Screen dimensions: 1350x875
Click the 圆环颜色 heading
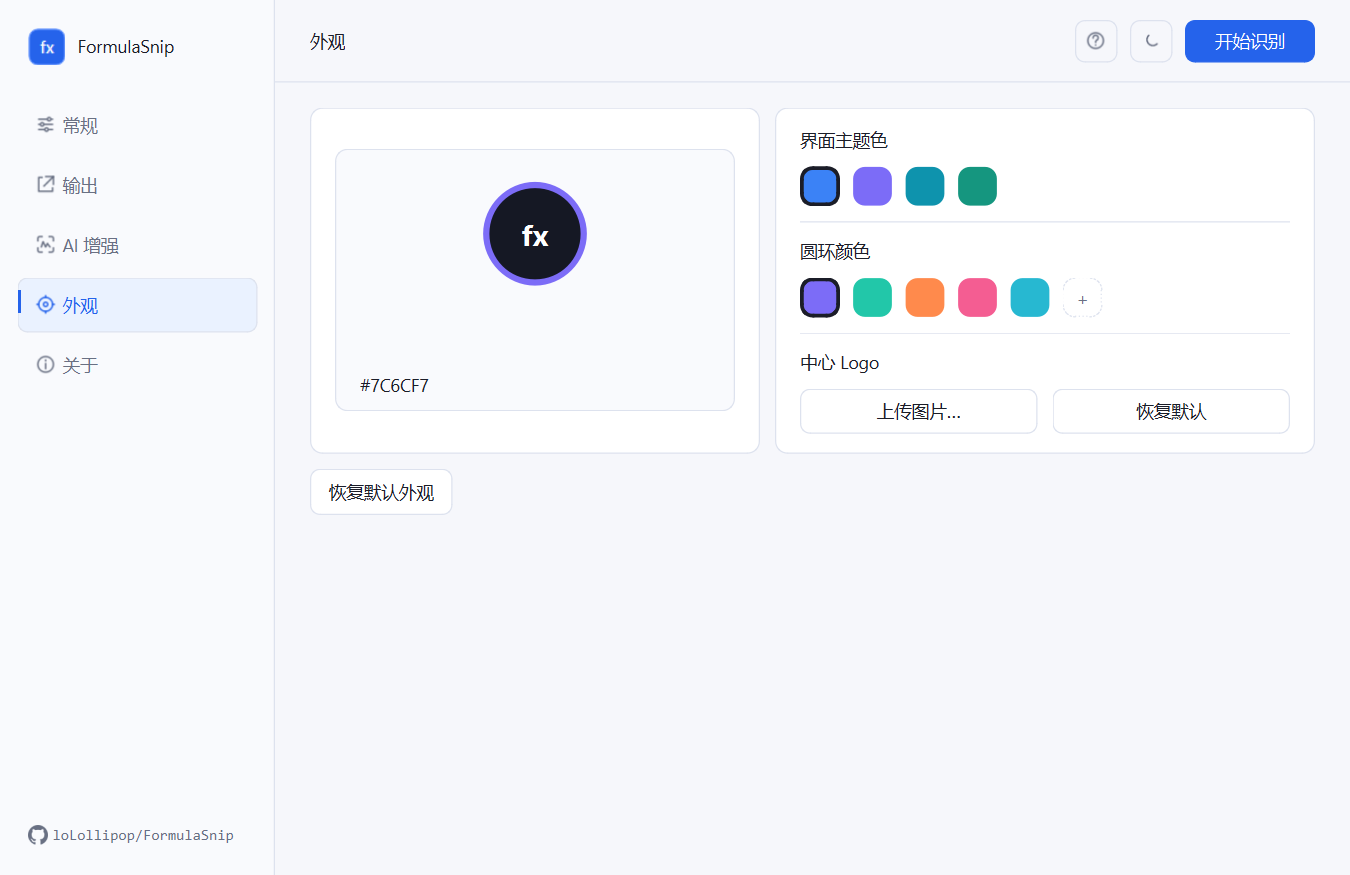pos(835,252)
